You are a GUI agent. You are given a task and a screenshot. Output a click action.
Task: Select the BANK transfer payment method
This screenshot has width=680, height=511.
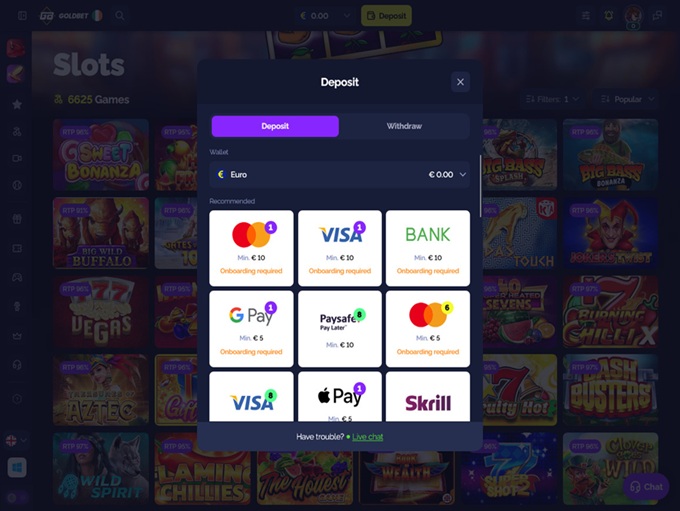428,248
